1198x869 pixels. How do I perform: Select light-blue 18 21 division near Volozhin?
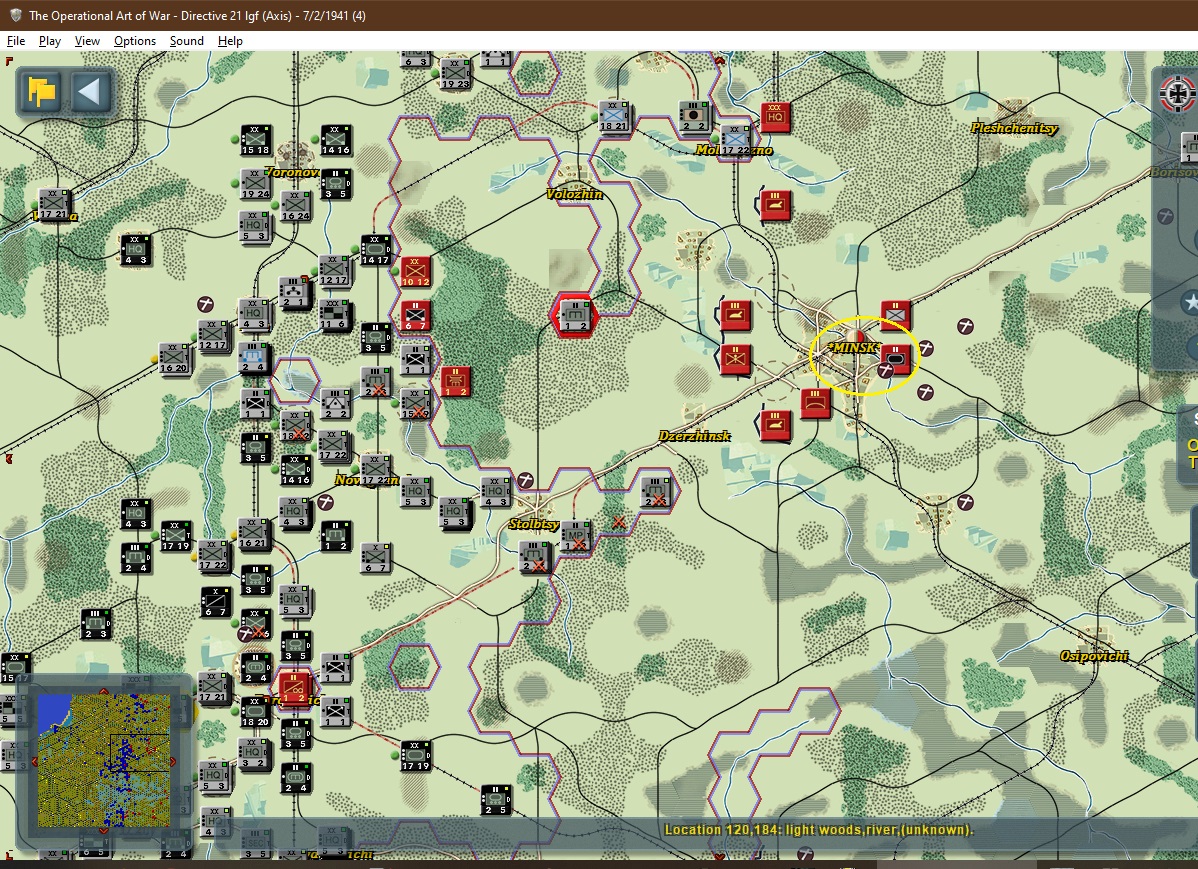pyautogui.click(x=614, y=116)
